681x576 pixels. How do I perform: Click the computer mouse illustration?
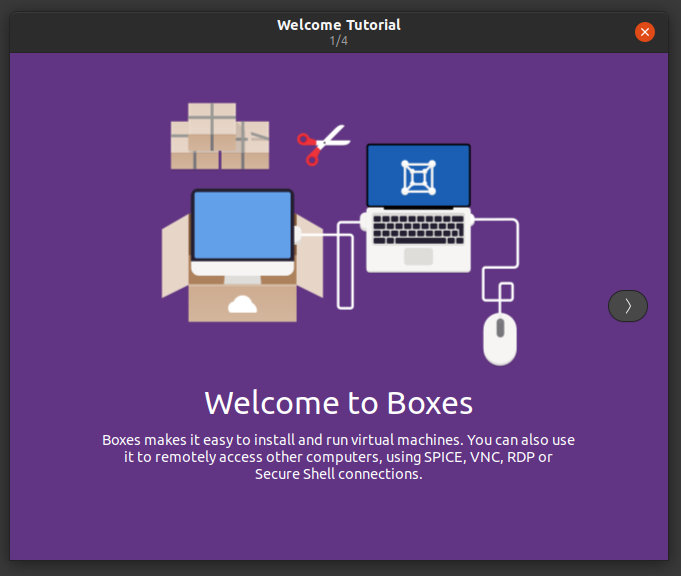point(500,339)
